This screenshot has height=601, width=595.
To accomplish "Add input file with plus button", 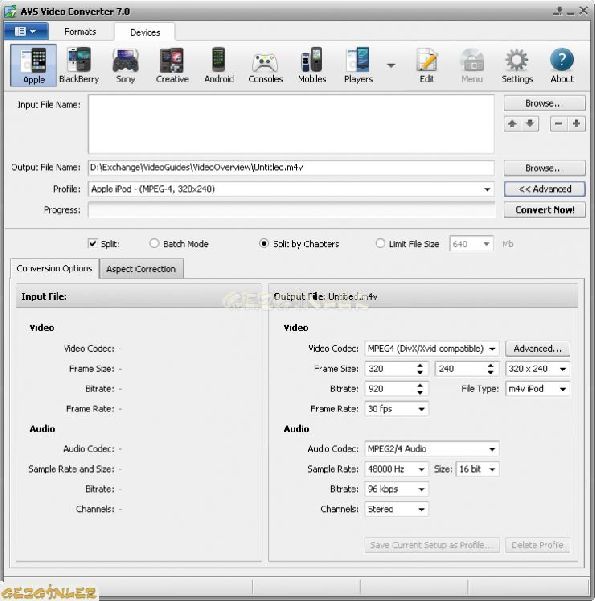I will pyautogui.click(x=576, y=124).
